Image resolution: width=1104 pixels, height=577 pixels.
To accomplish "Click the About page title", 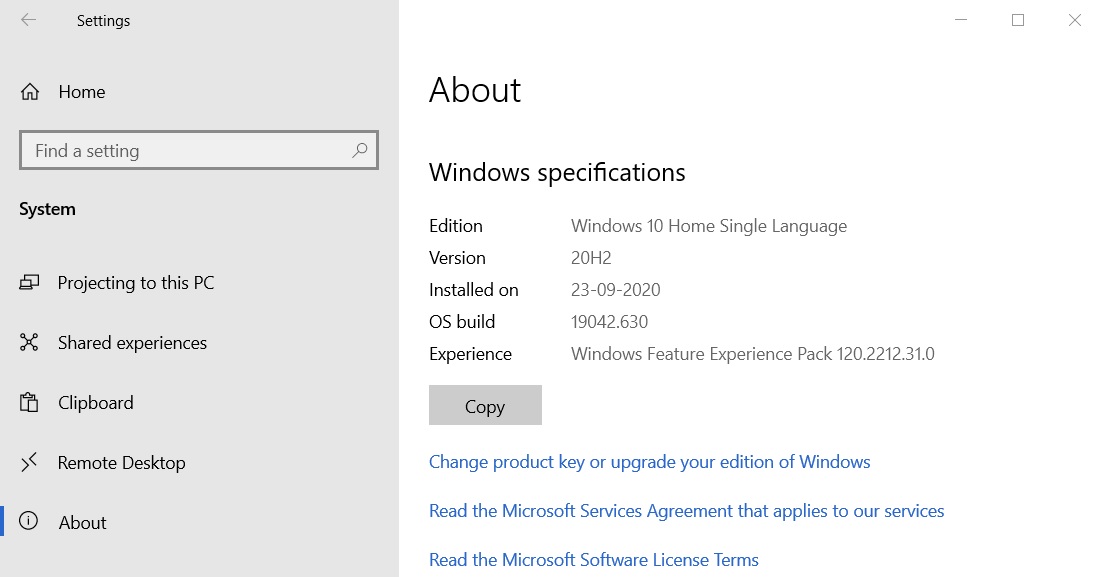I will pos(475,90).
